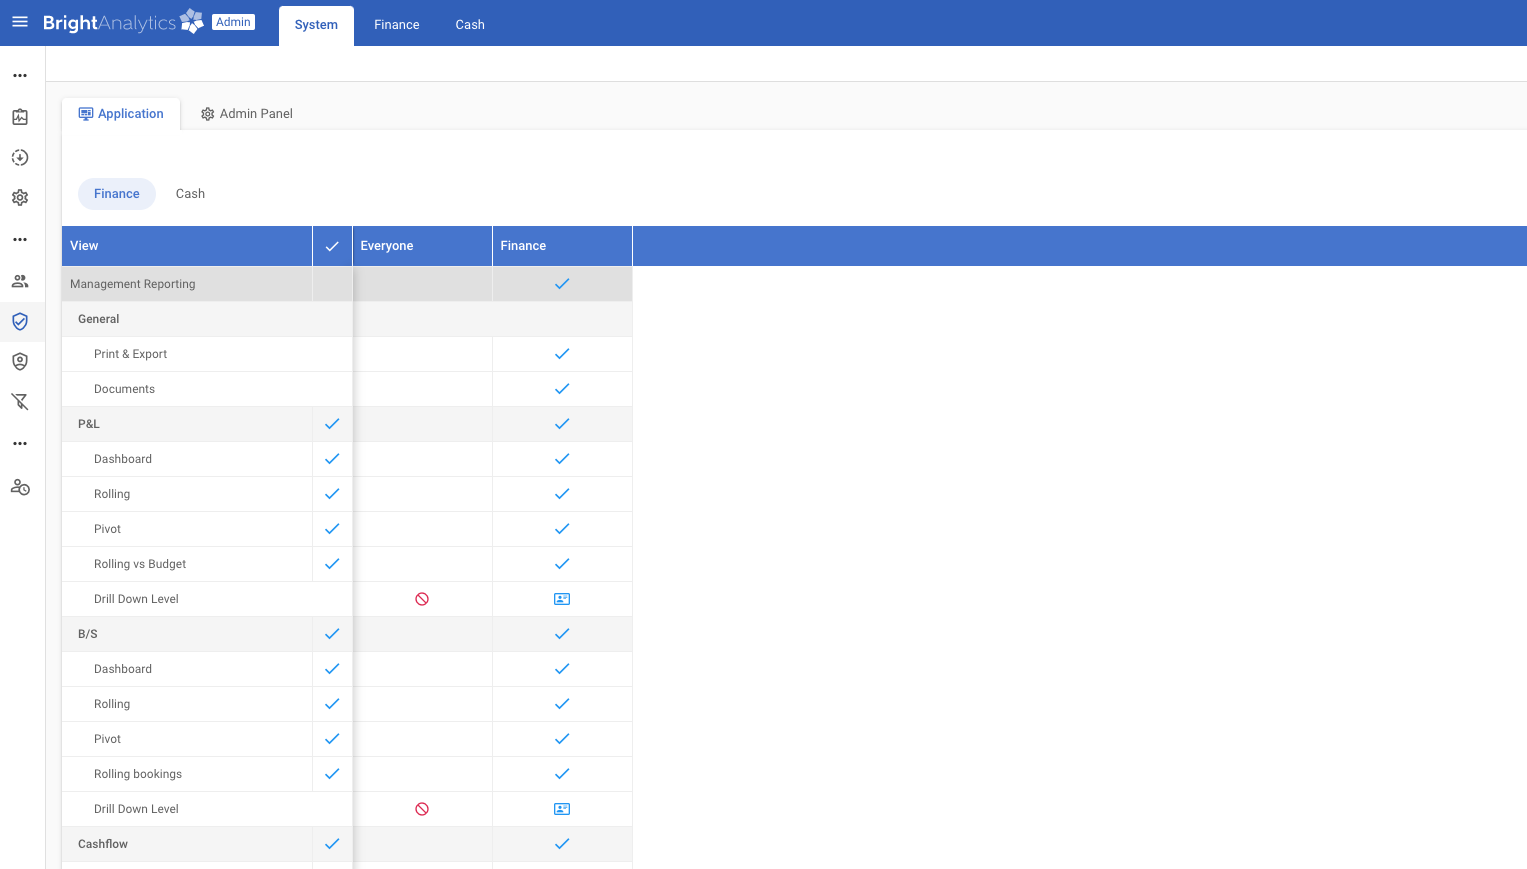Select the dashboard reports icon in the sidebar
This screenshot has width=1527, height=869.
click(x=20, y=117)
